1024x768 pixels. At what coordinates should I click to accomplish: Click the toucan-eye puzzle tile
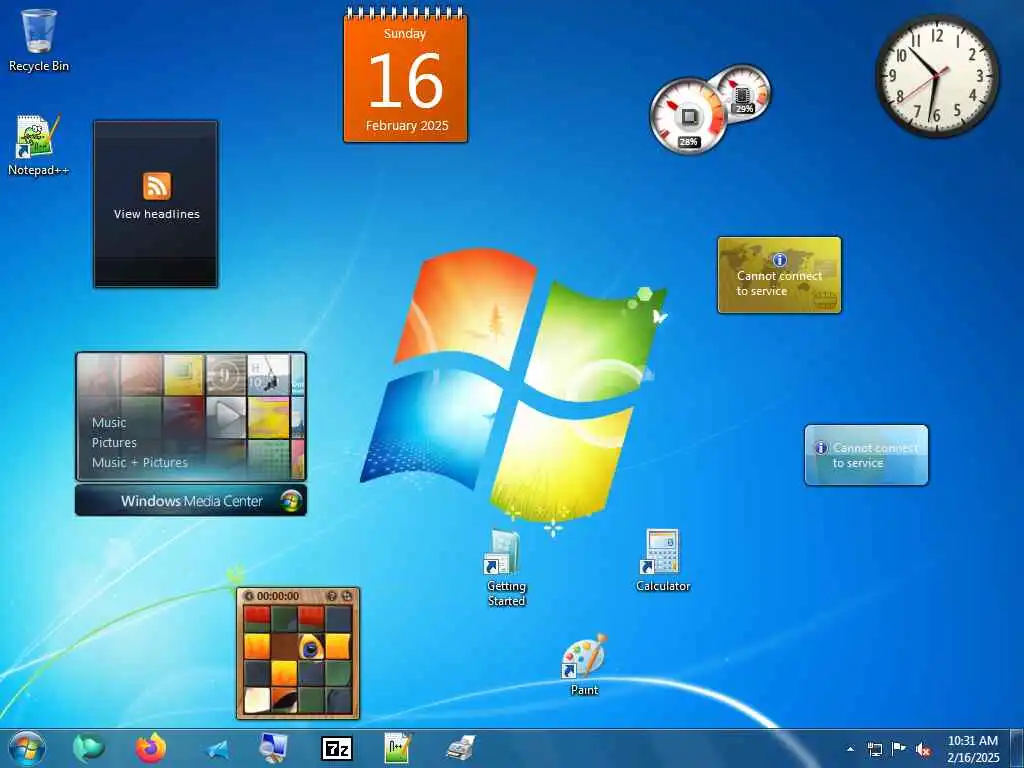coord(311,647)
